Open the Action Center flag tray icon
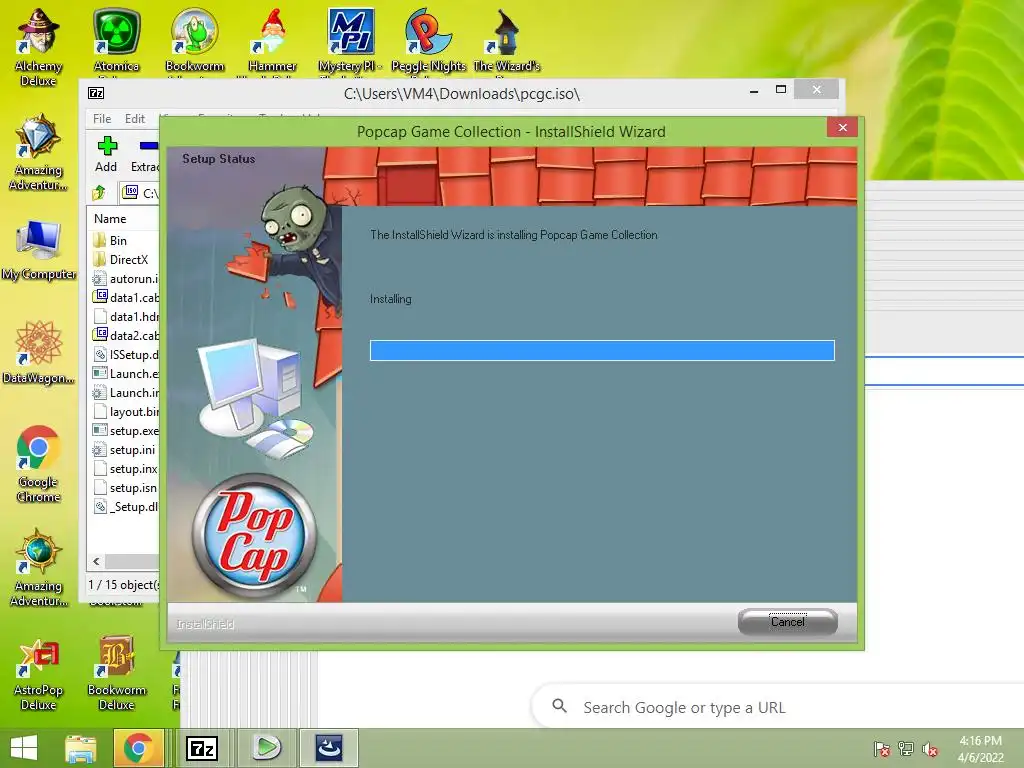Screen dimensions: 1024x768 click(882, 749)
